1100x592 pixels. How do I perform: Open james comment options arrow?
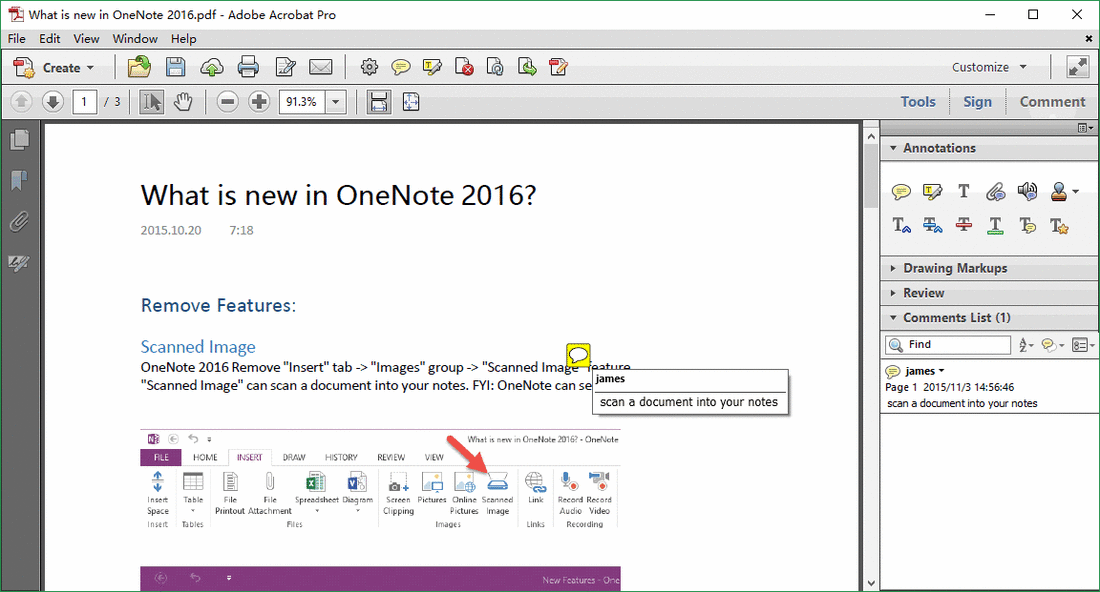[x=941, y=371]
